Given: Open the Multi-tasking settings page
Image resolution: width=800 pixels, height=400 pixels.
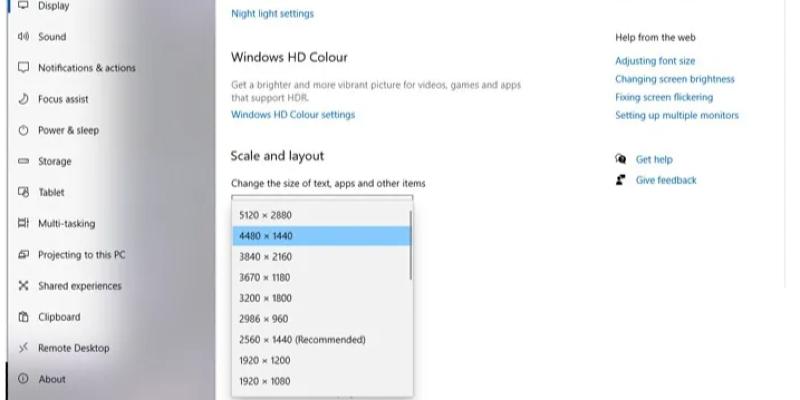Looking at the screenshot, I should click(66, 223).
